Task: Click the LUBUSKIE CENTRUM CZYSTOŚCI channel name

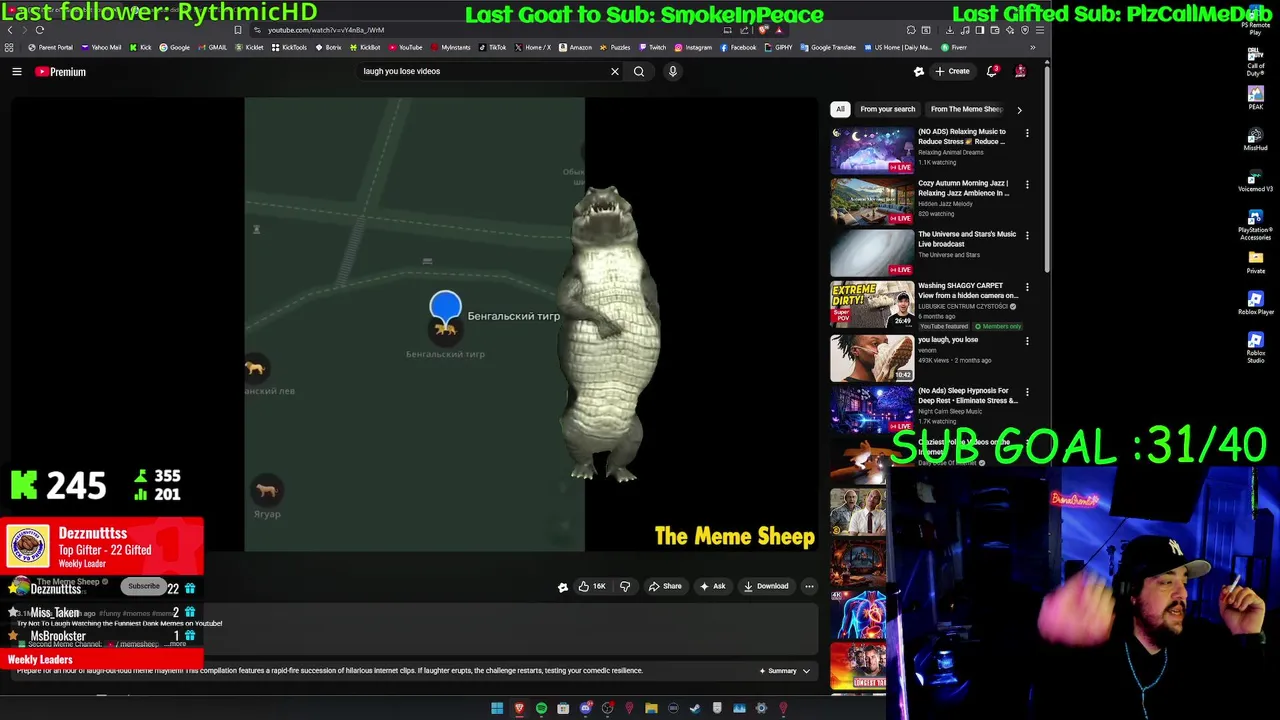Action: point(963,306)
